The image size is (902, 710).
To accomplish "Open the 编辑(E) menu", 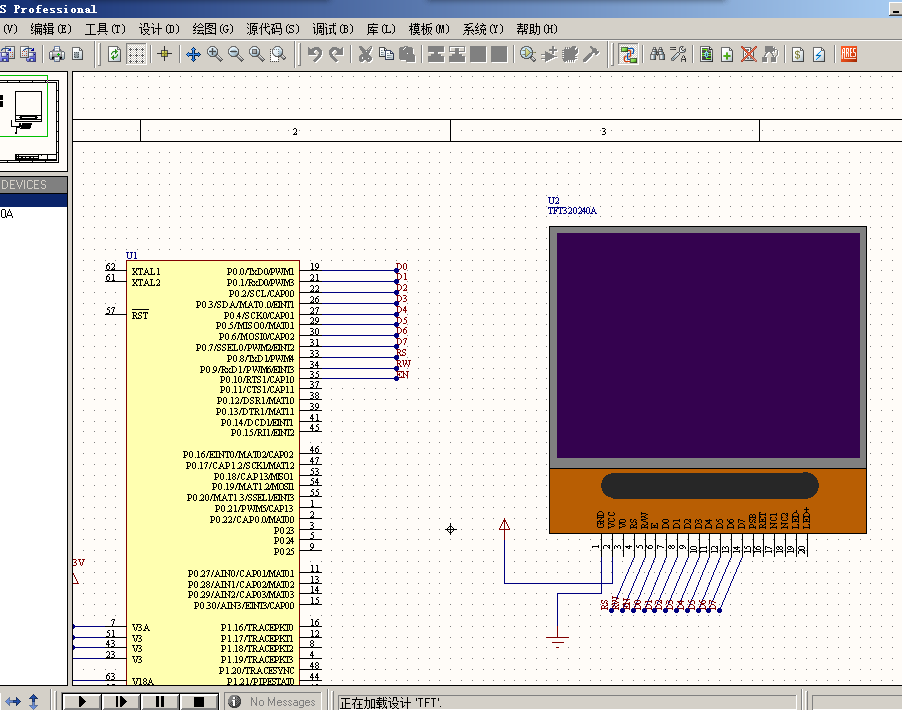I will click(51, 29).
